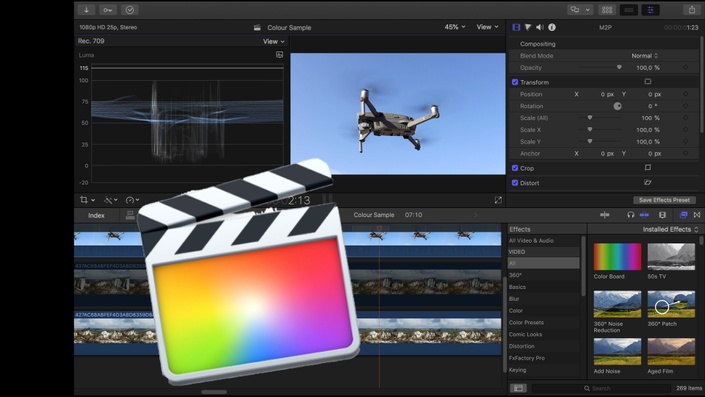Toggle snapping icon in timeline toolbar
The width and height of the screenshot is (705, 397).
(x=644, y=215)
